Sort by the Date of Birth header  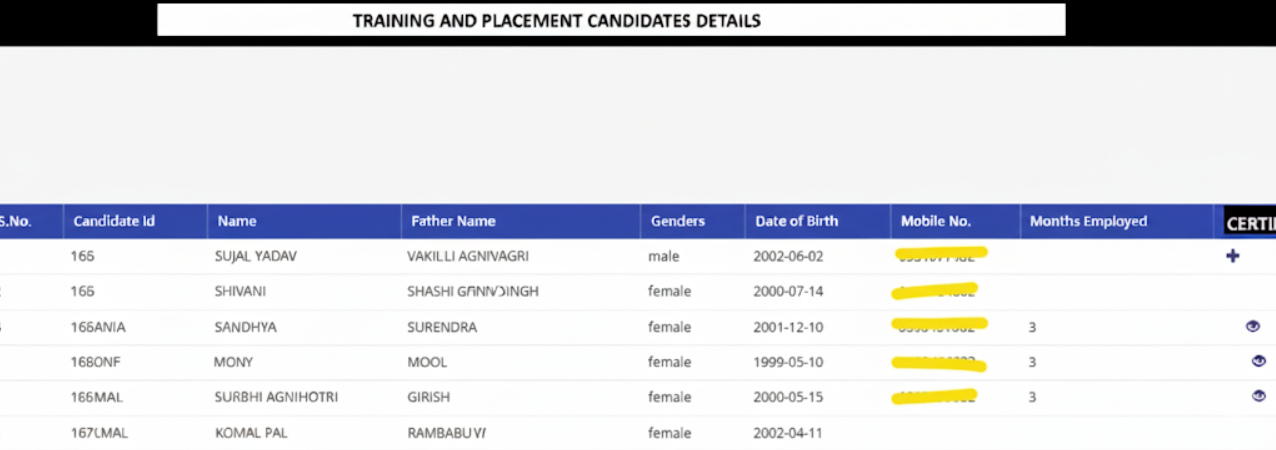796,221
